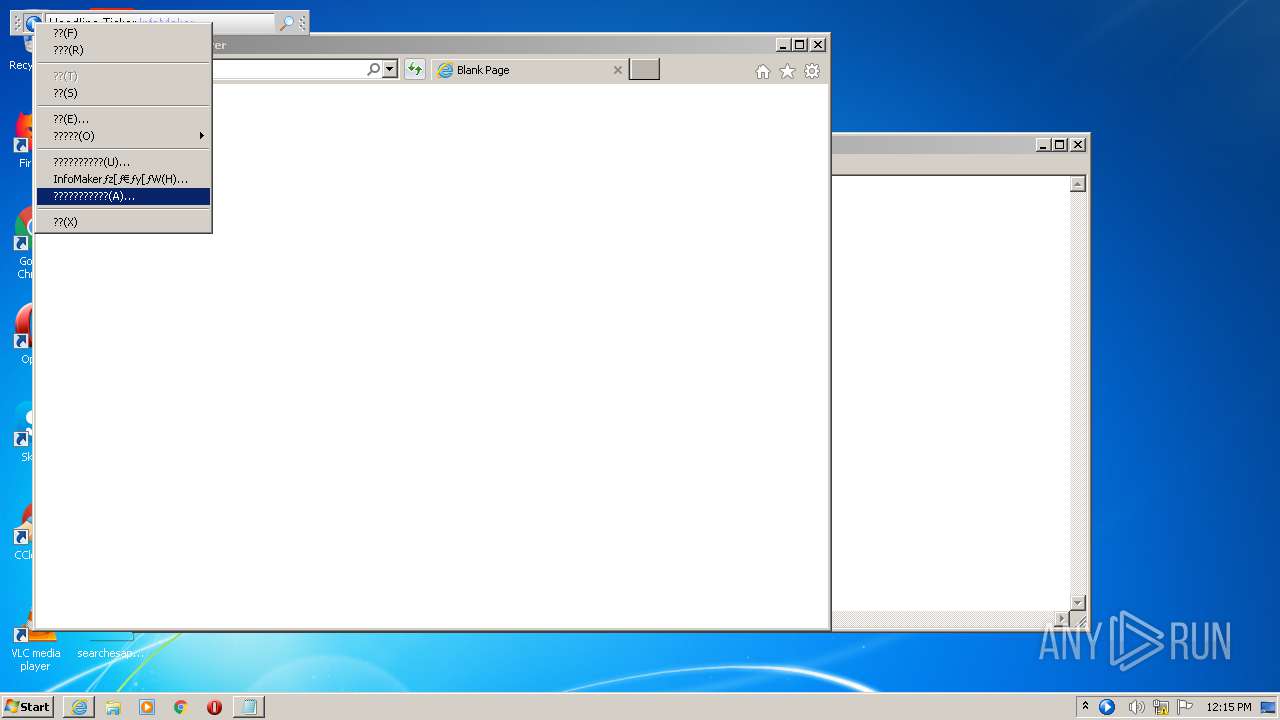Click the horizontal scroll right arrow in background window

click(x=1062, y=620)
